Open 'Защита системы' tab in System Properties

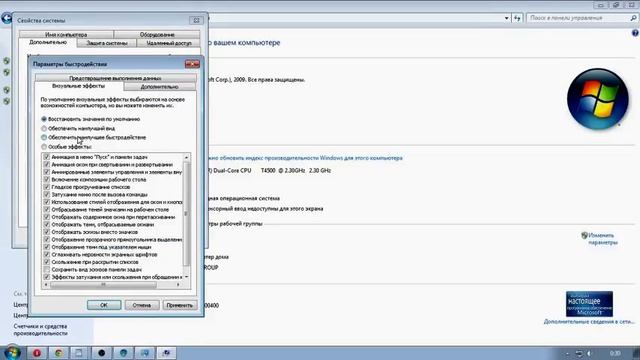107,43
